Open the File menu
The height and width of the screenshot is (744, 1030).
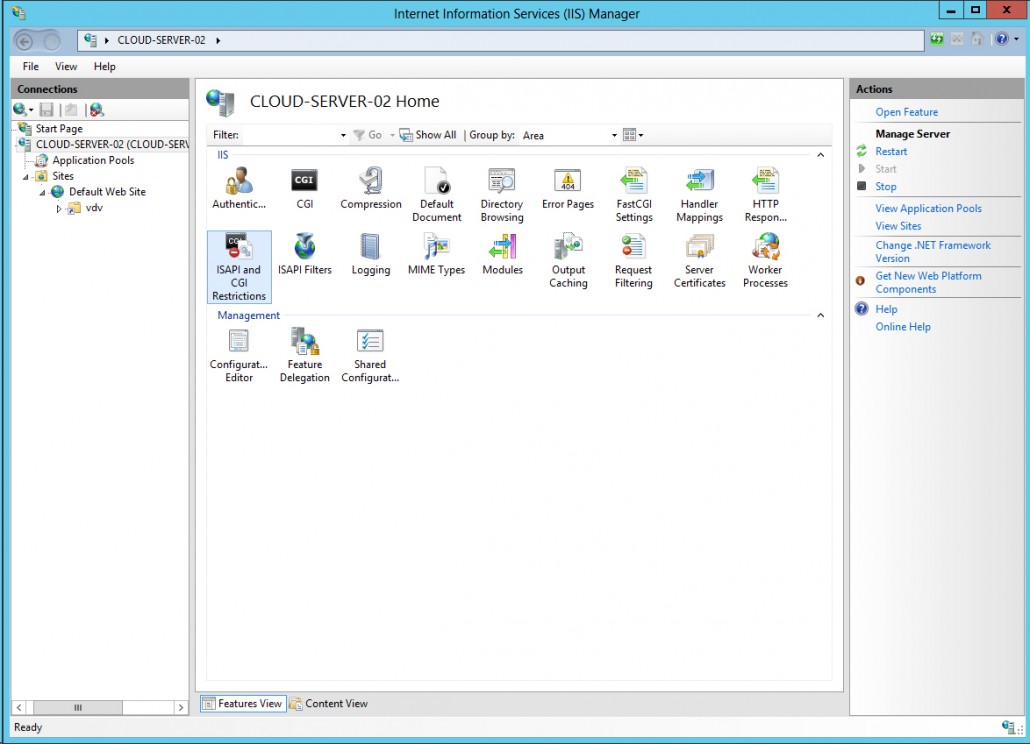click(x=31, y=66)
